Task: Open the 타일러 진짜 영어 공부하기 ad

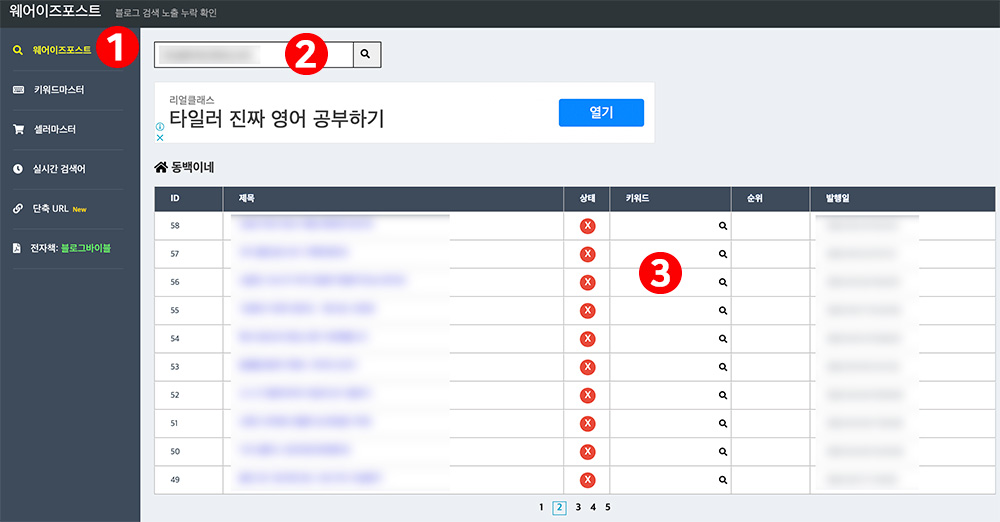Action: click(277, 119)
